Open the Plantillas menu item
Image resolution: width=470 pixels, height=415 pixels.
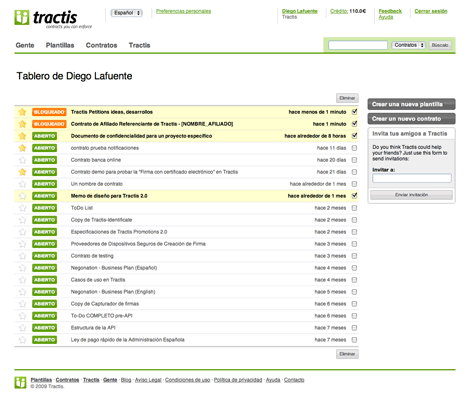tap(60, 45)
